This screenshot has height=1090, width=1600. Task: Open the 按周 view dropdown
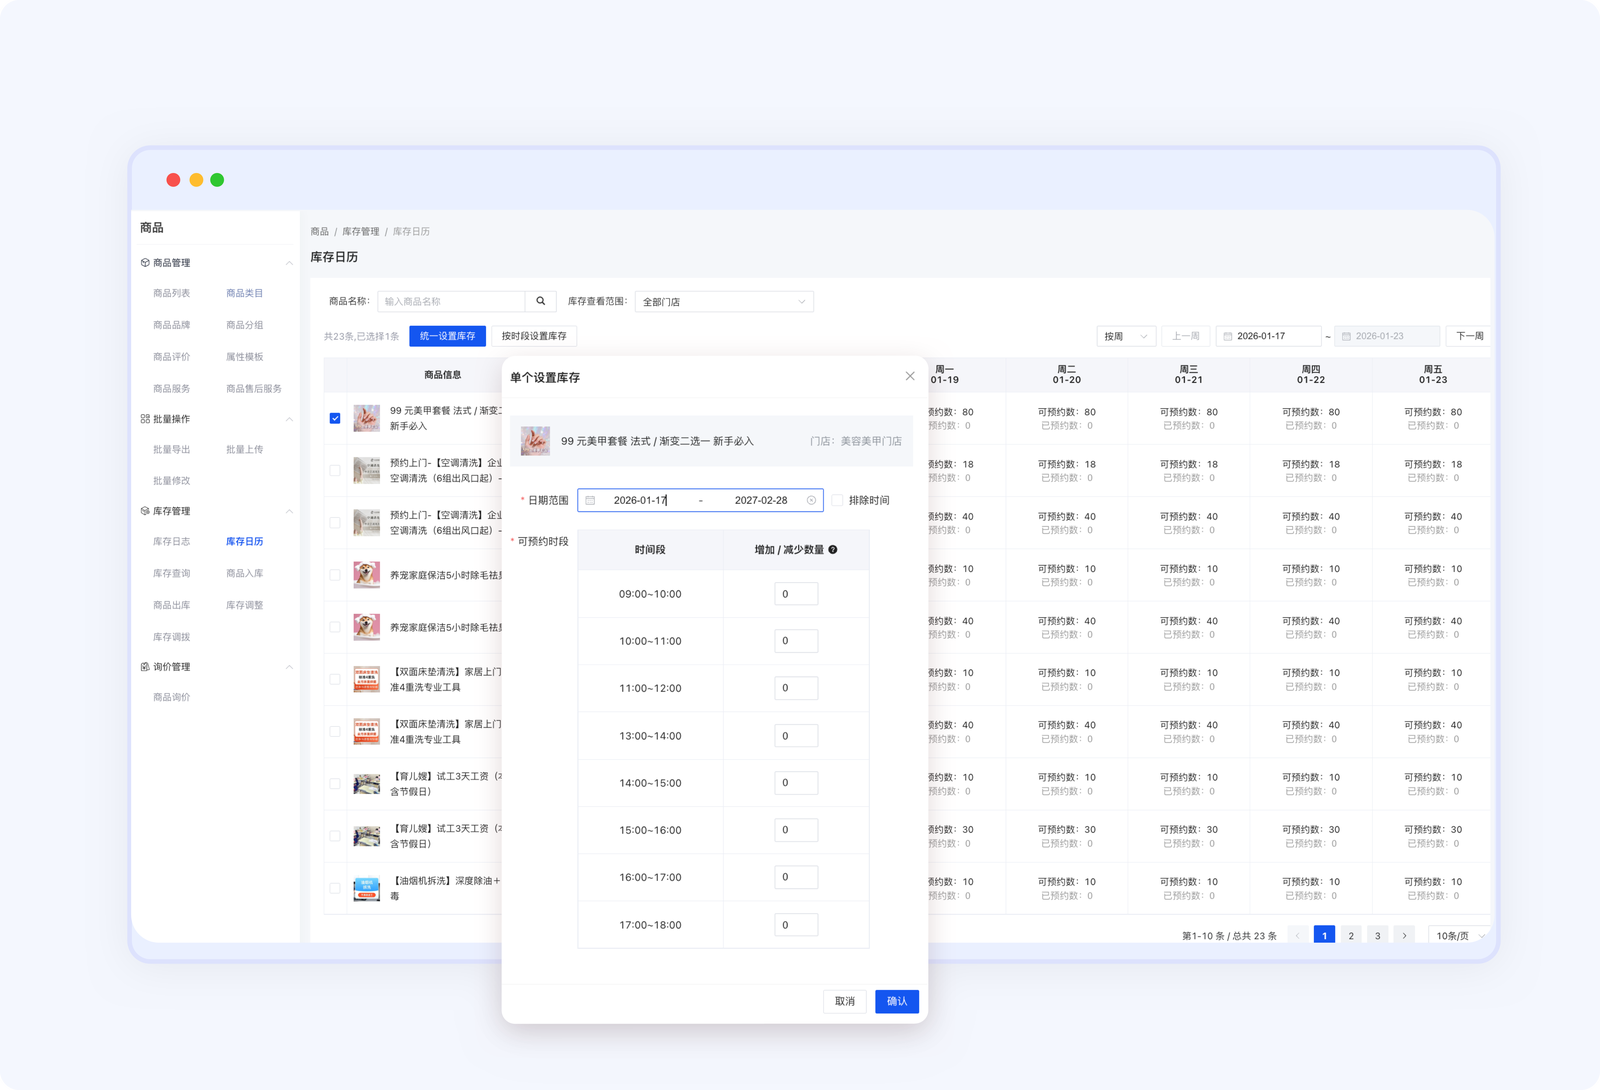(x=1126, y=336)
